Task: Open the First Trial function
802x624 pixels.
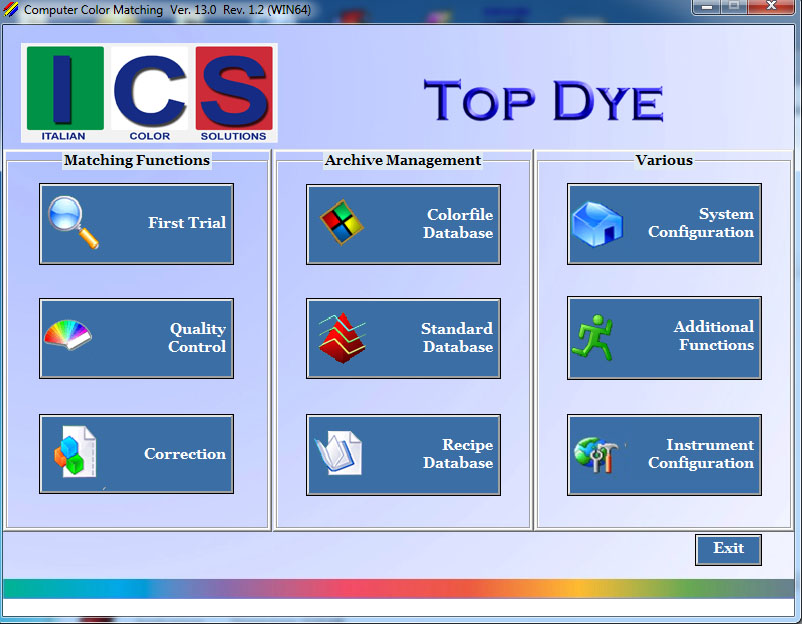Action: click(136, 224)
